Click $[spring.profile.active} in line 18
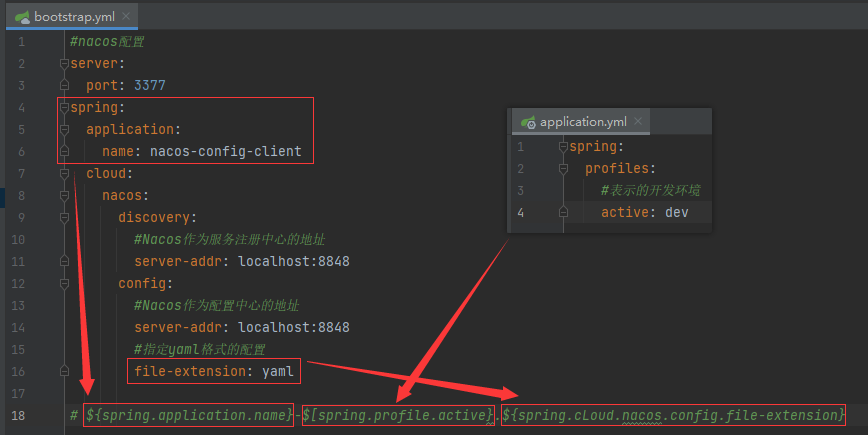The image size is (868, 435). [x=398, y=415]
